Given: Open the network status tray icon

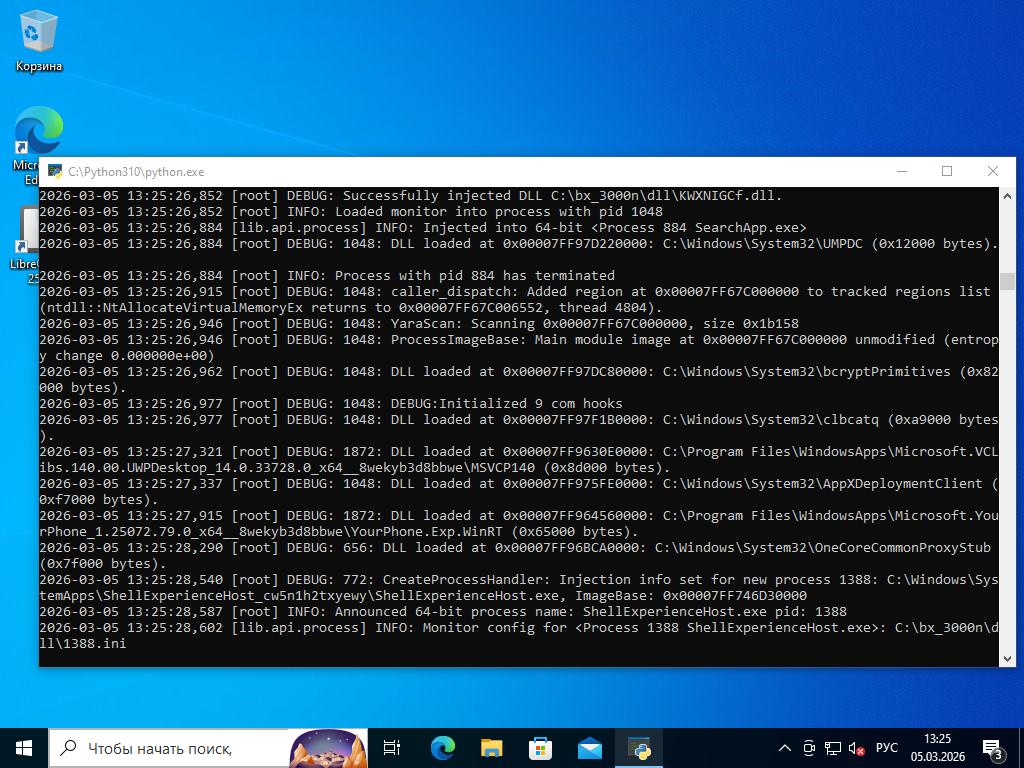Looking at the screenshot, I should (832, 748).
